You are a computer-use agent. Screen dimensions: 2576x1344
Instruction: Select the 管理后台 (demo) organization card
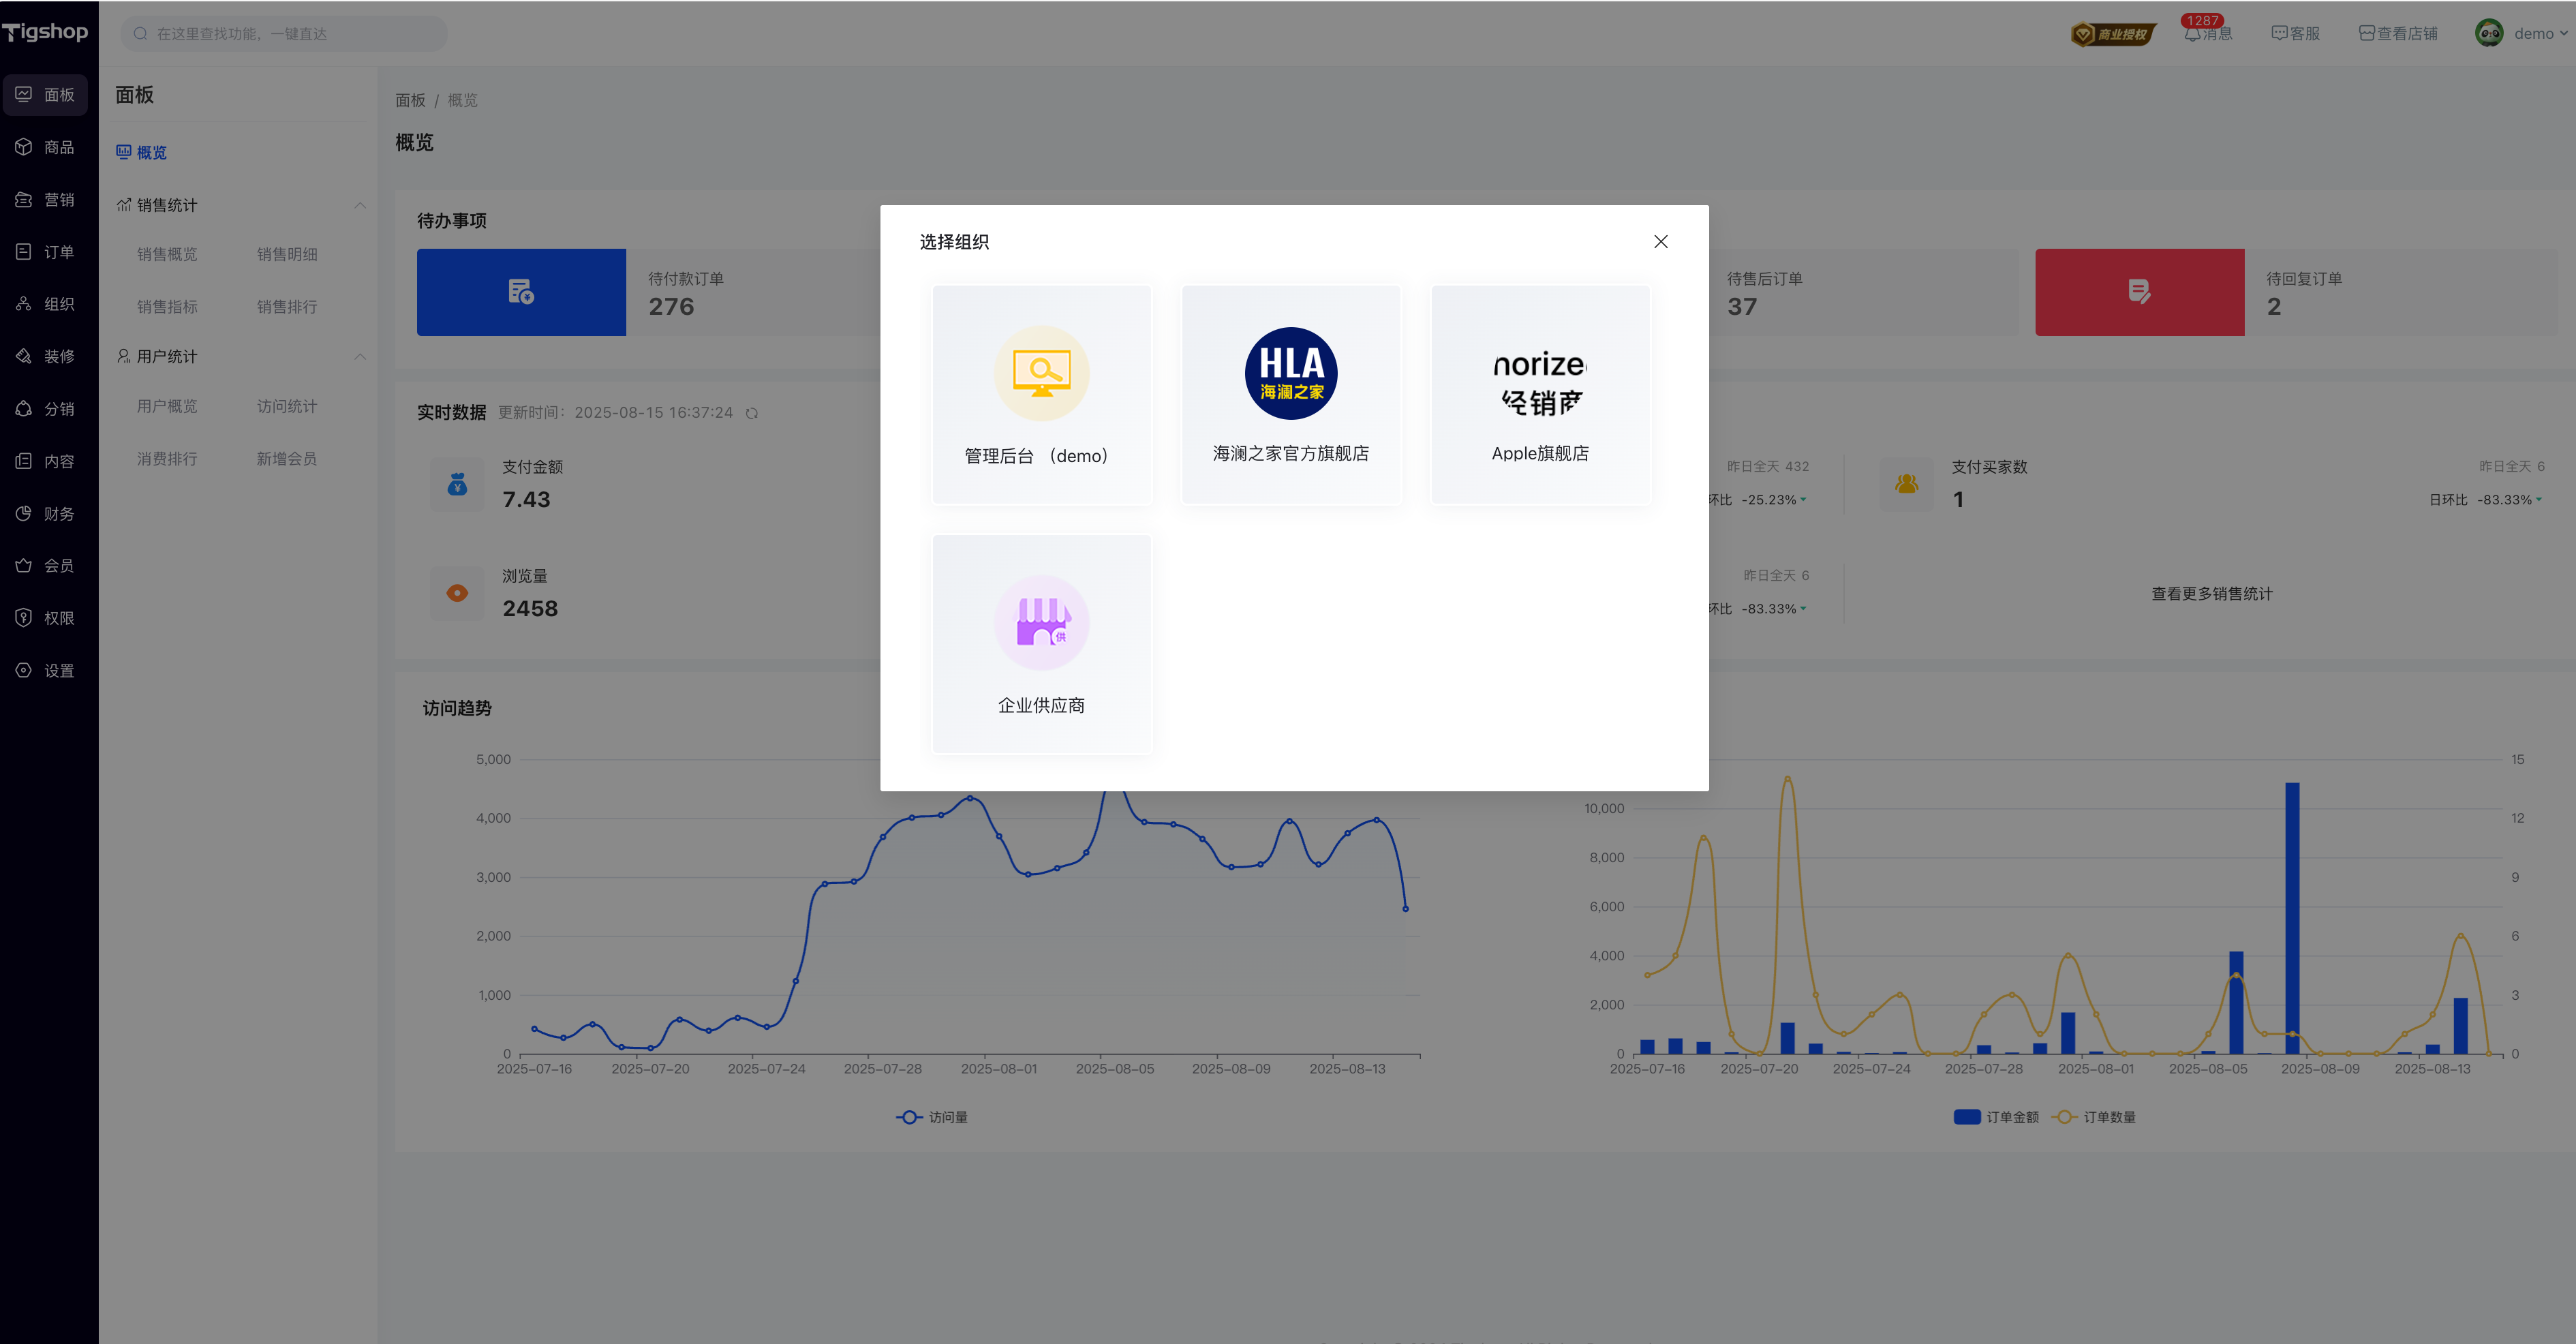[x=1041, y=395]
